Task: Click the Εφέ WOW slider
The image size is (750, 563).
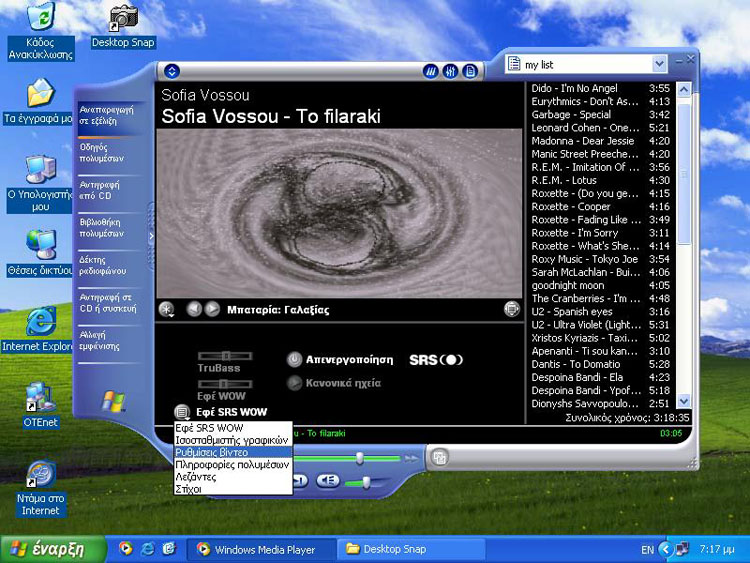Action: tap(225, 384)
